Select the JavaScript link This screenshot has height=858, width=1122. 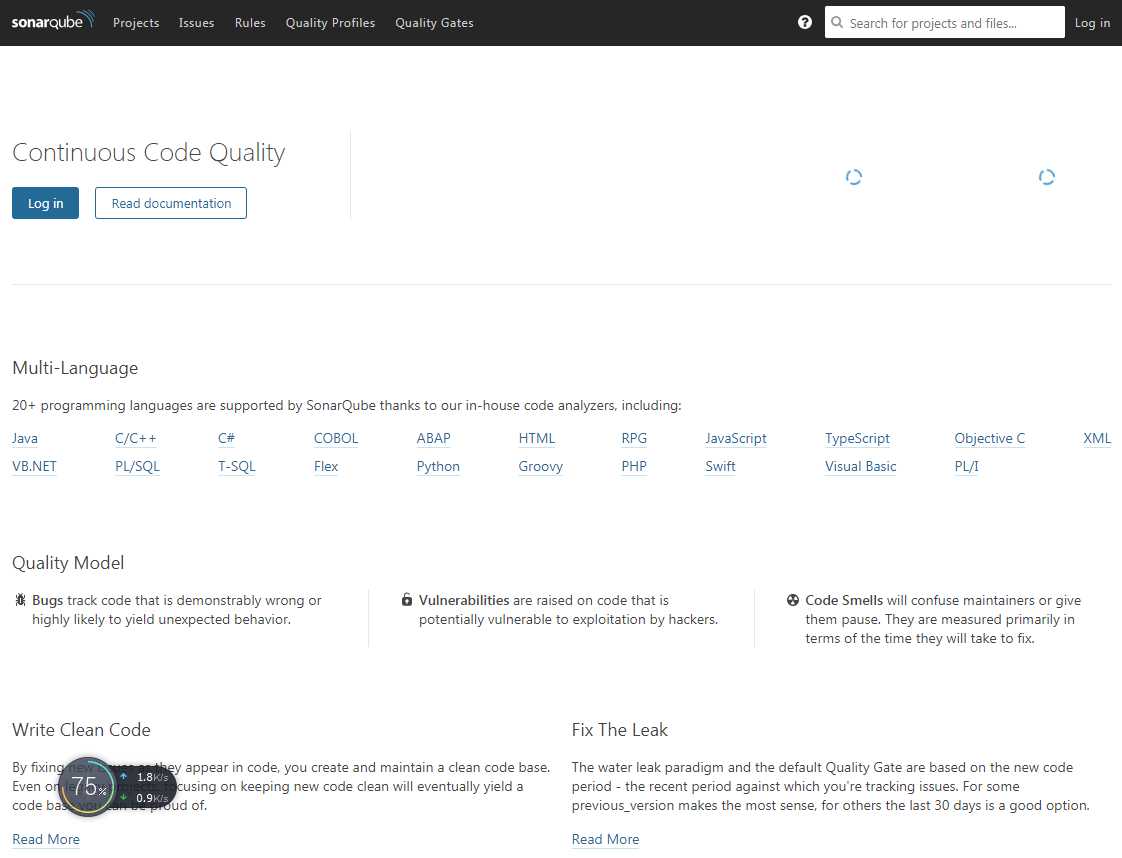(x=736, y=438)
